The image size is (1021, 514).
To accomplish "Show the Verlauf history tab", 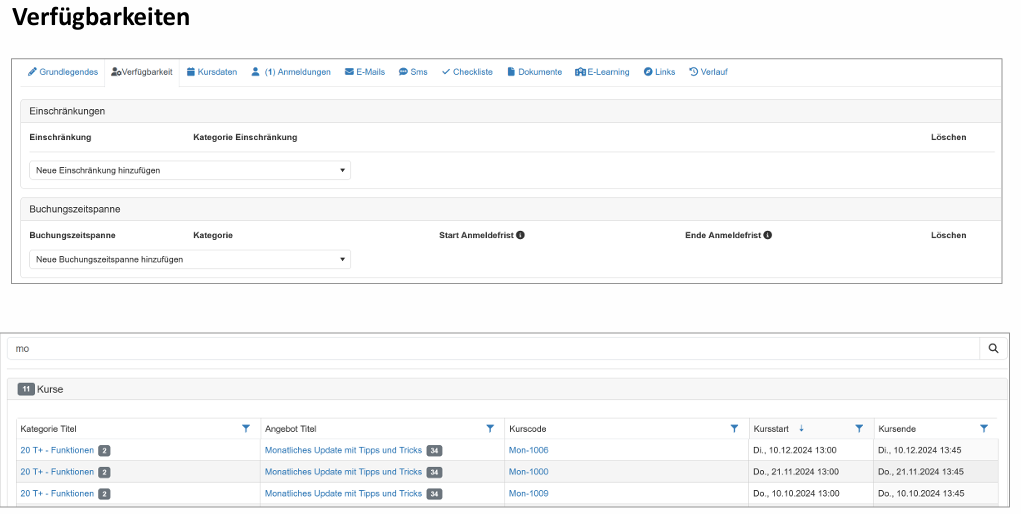I will 708,72.
